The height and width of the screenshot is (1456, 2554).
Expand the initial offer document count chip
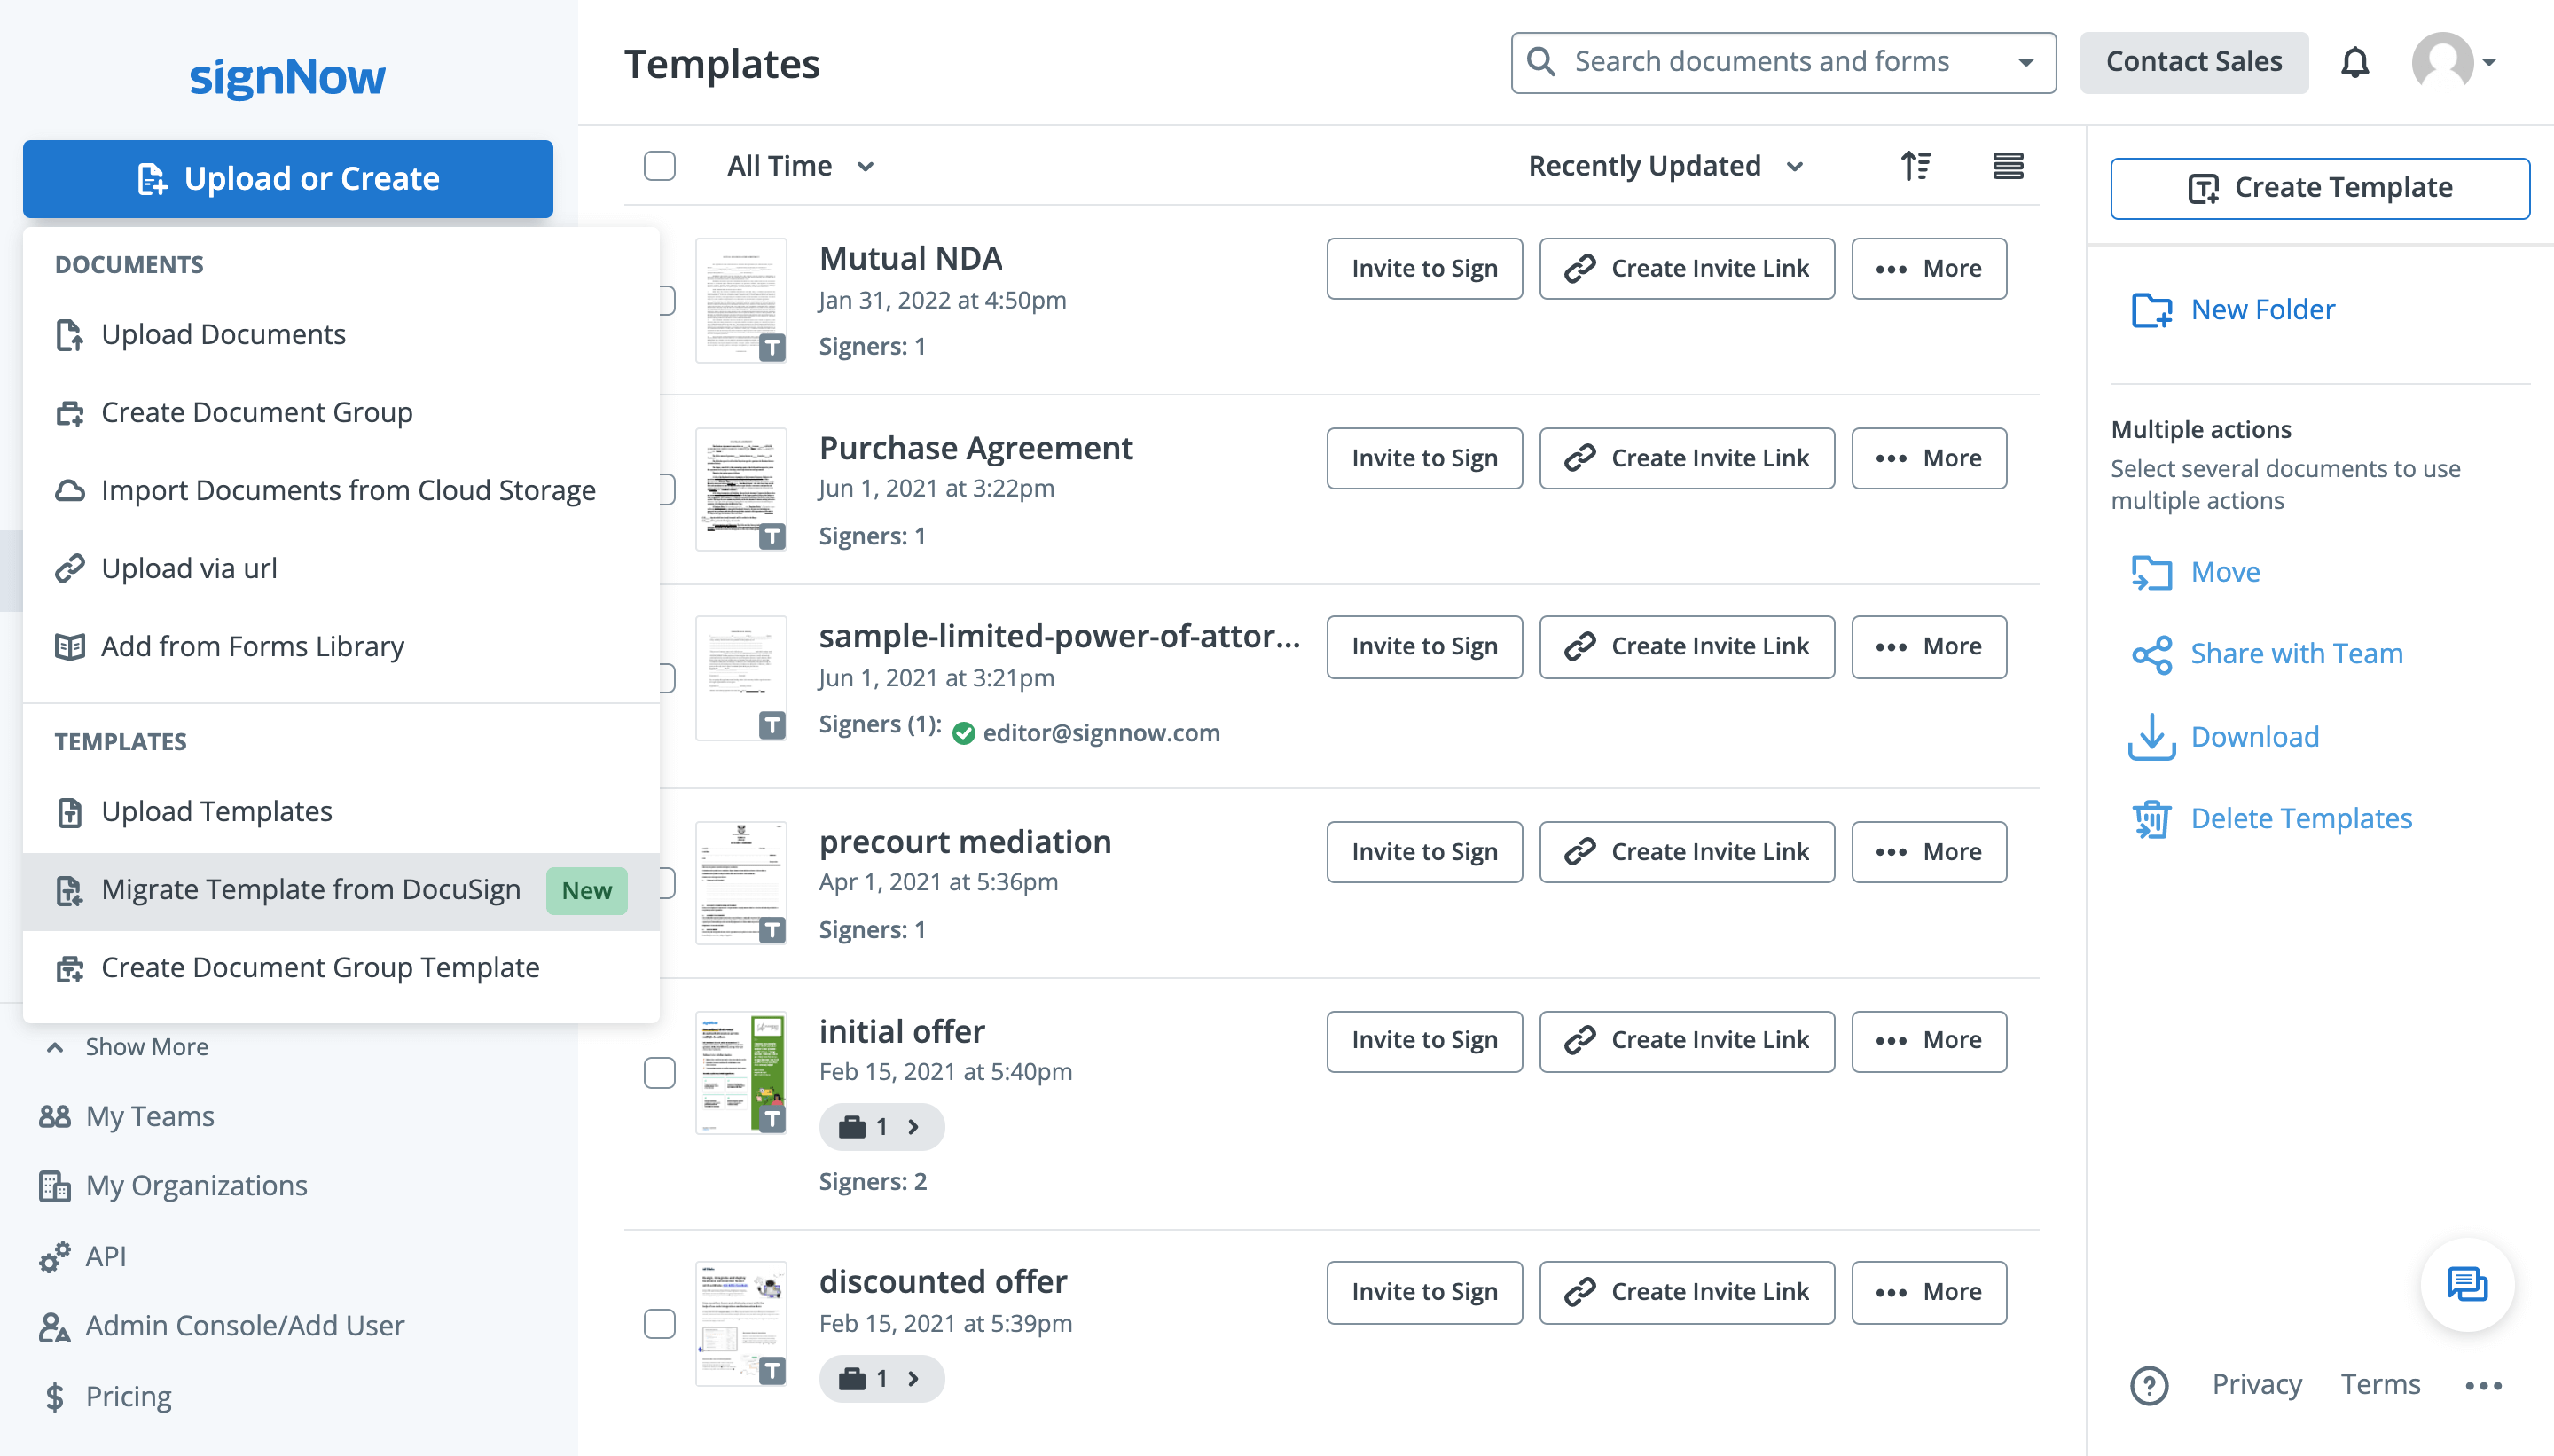[881, 1127]
